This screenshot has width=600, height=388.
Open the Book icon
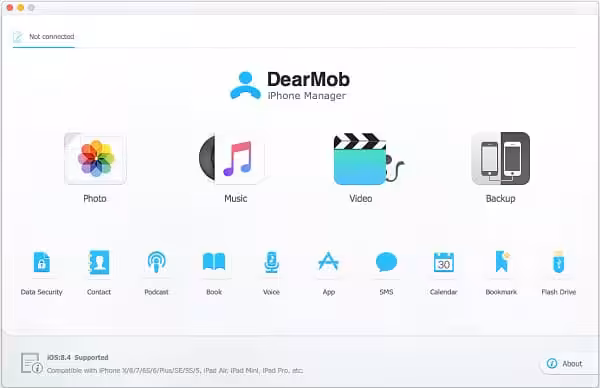(214, 262)
